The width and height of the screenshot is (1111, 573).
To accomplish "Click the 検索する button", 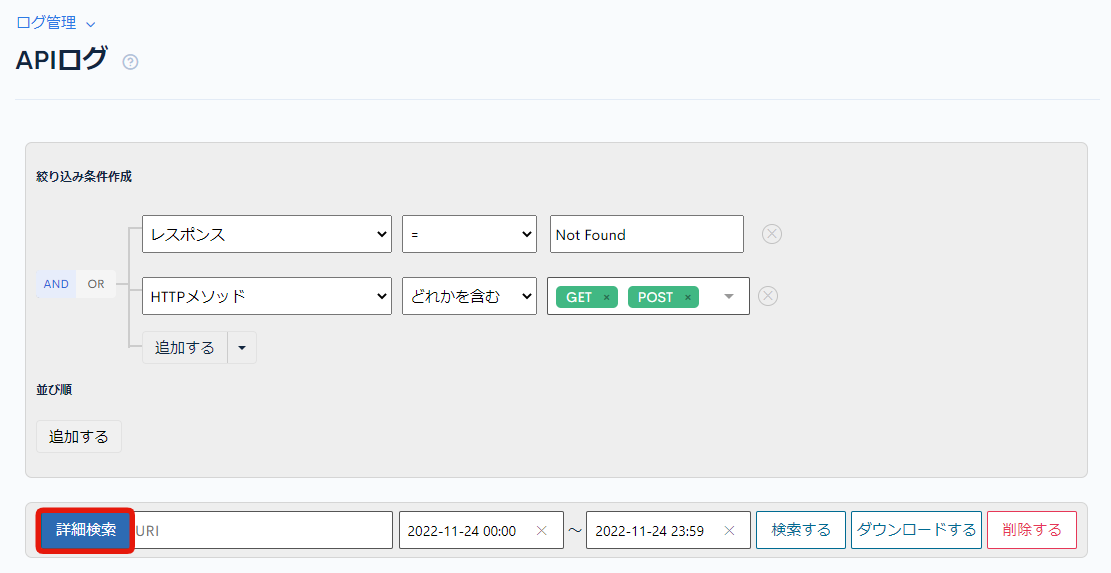I will coord(801,530).
